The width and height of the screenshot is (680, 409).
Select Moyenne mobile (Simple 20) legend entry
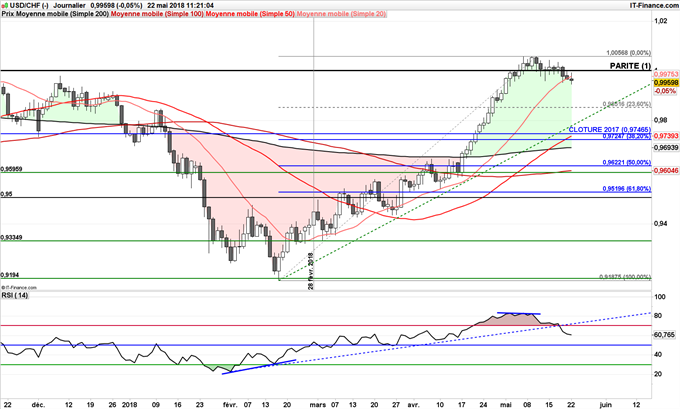[x=341, y=14]
